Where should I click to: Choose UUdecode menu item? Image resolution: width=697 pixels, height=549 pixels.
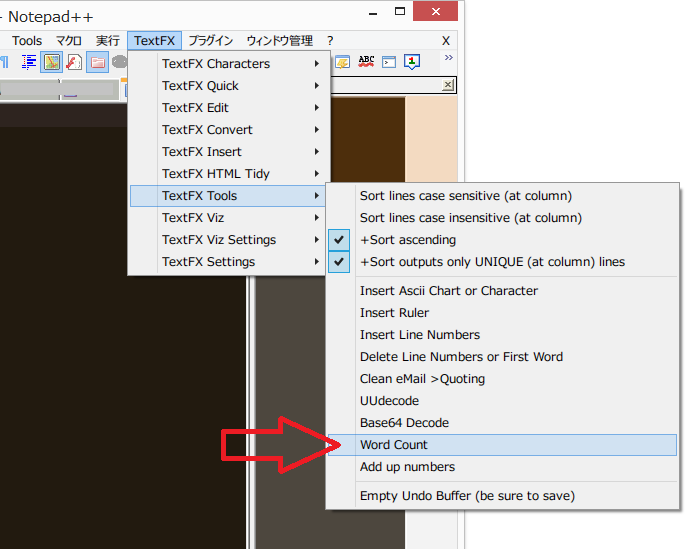click(x=502, y=401)
